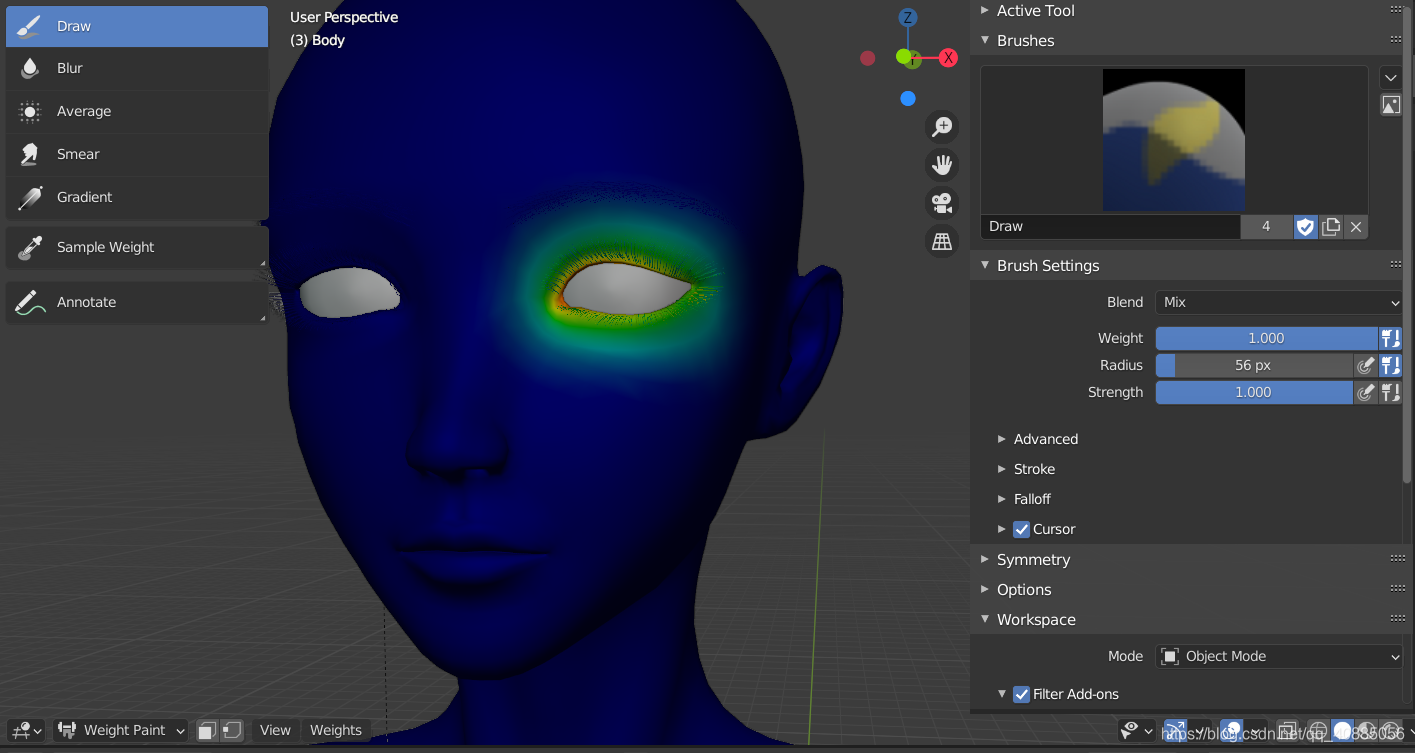
Task: Adjust the Strength slider
Action: 1254,393
